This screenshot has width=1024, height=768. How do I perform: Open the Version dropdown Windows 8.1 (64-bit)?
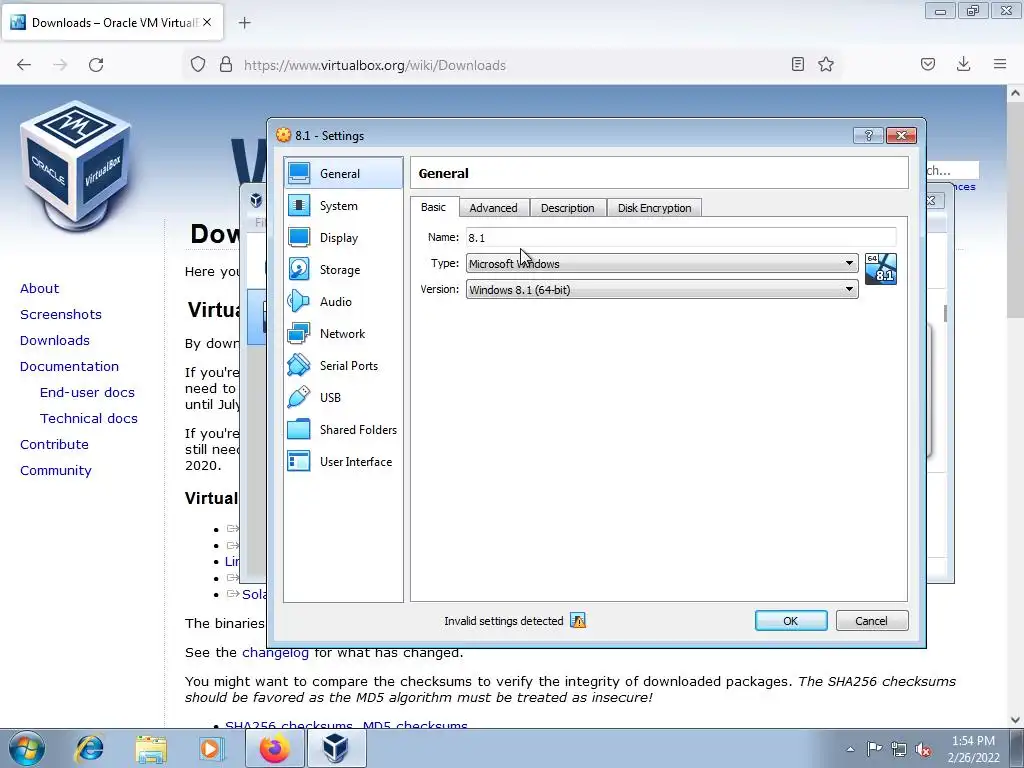click(662, 289)
